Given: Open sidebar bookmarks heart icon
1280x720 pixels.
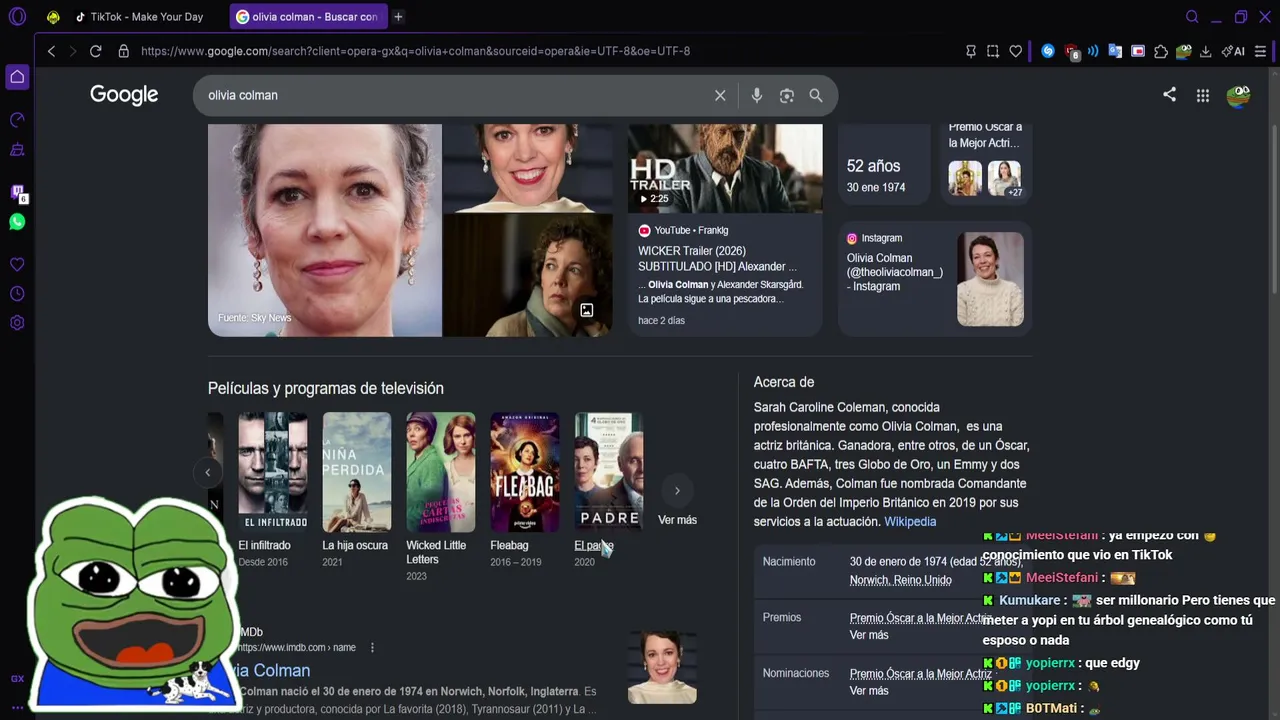Looking at the screenshot, I should pos(17,265).
